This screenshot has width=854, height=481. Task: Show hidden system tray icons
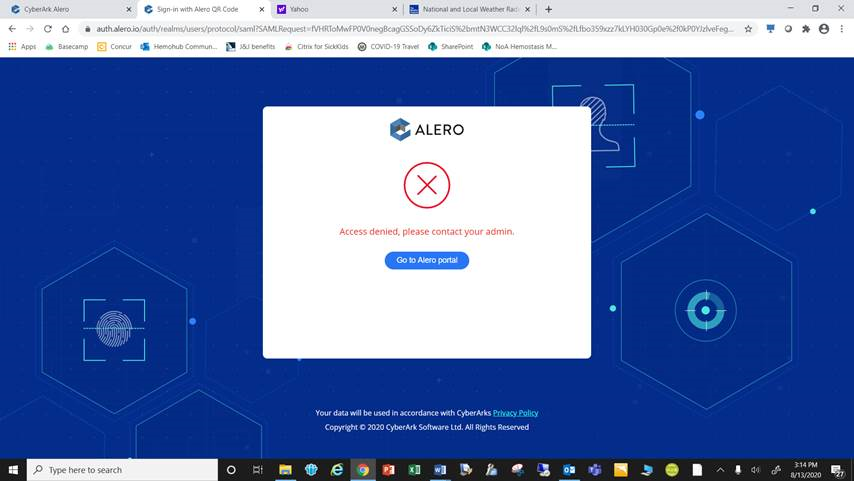[x=720, y=470]
